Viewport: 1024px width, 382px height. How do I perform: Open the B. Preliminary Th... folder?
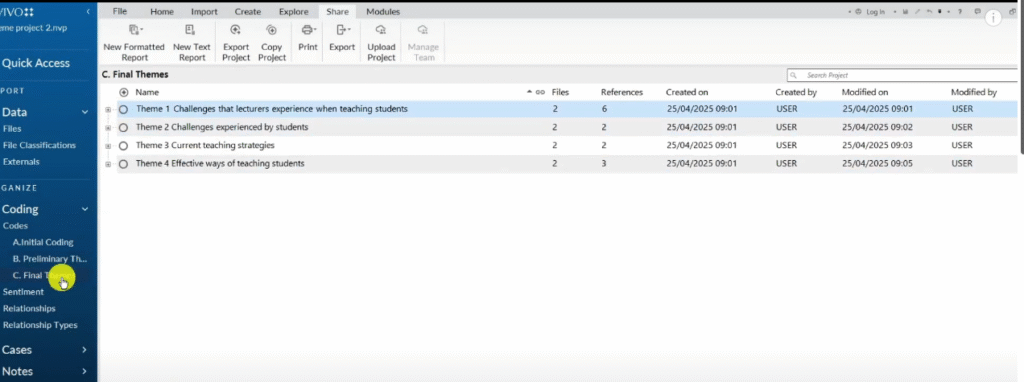[50, 259]
